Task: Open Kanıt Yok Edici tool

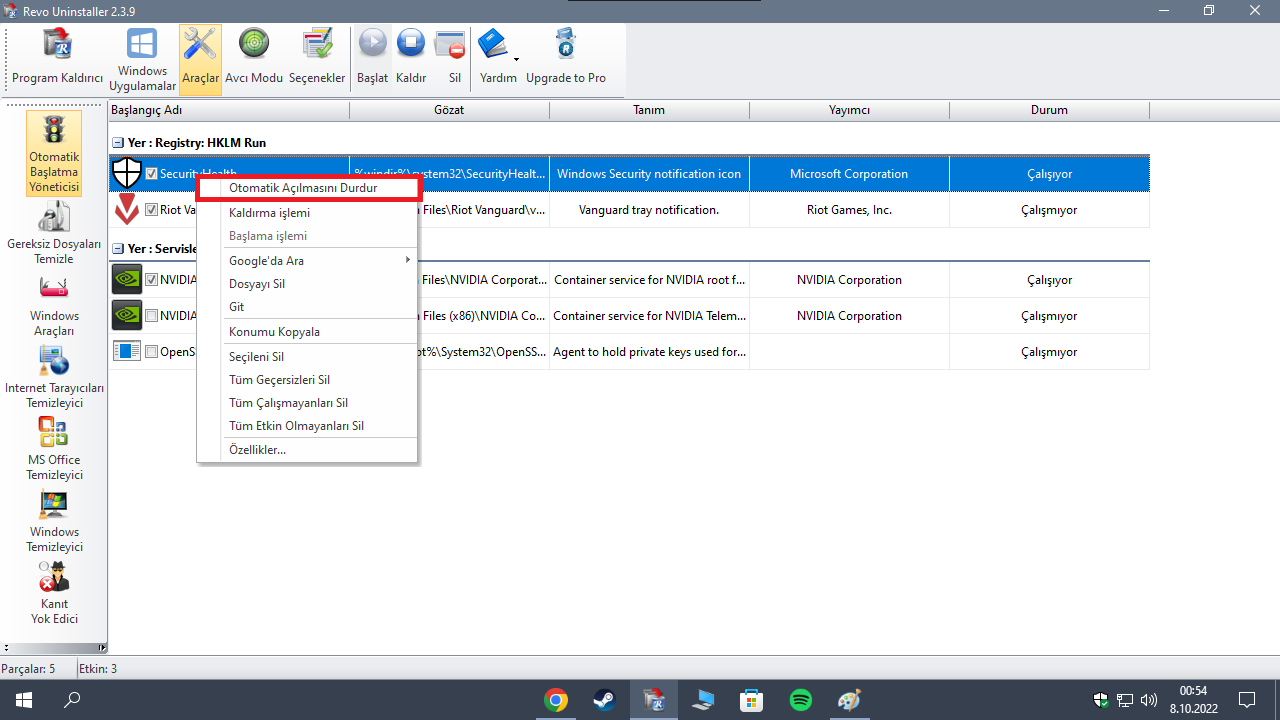Action: tap(54, 593)
